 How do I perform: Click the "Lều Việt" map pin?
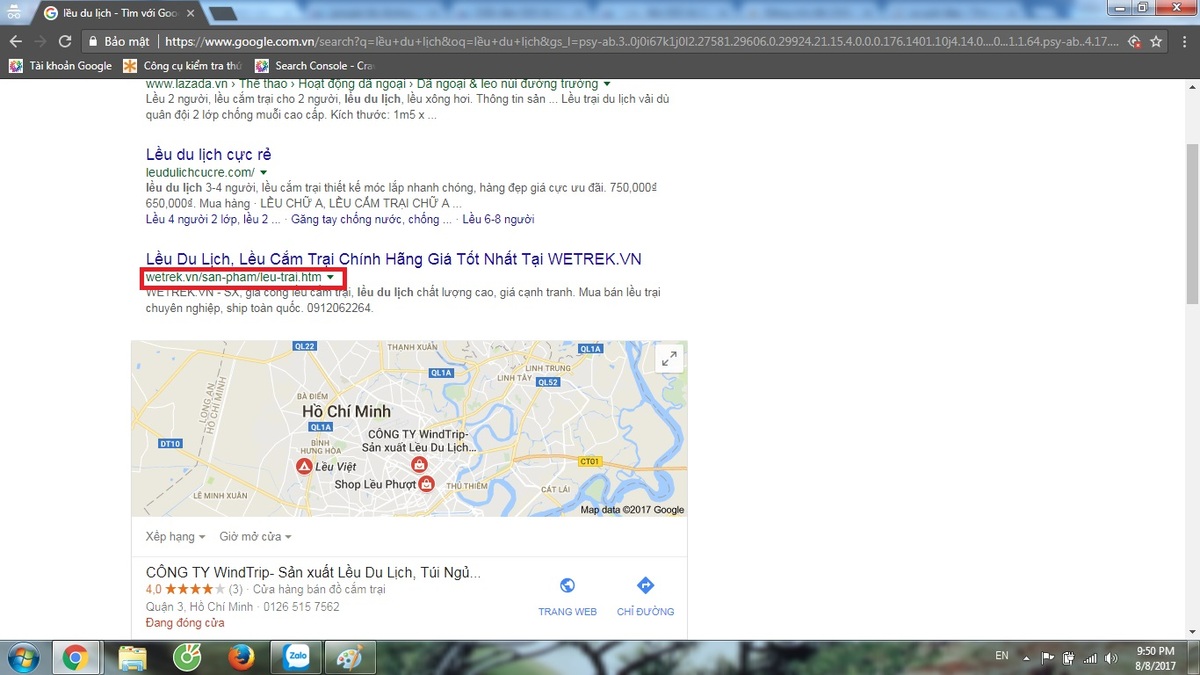pyautogui.click(x=303, y=466)
